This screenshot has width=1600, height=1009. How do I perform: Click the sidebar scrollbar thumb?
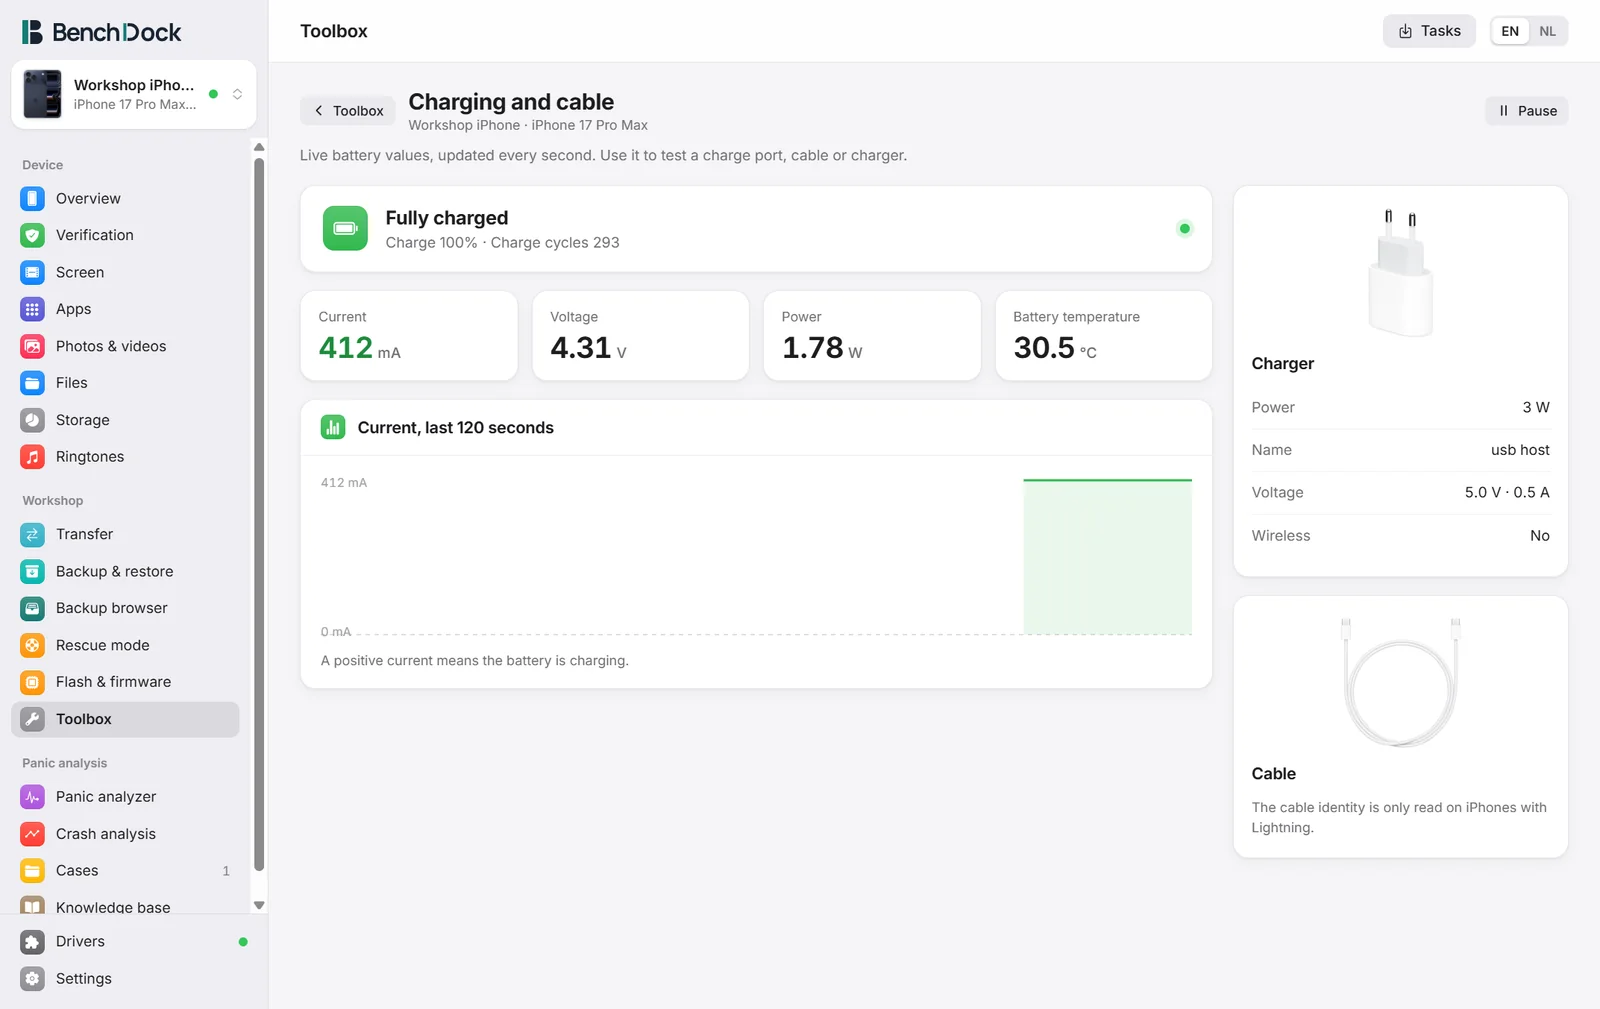[x=259, y=514]
